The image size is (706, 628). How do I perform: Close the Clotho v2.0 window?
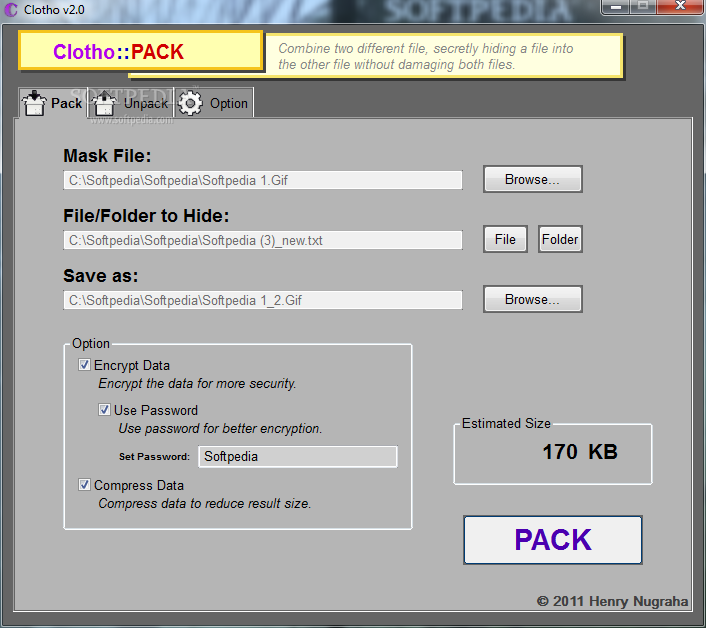(x=680, y=6)
